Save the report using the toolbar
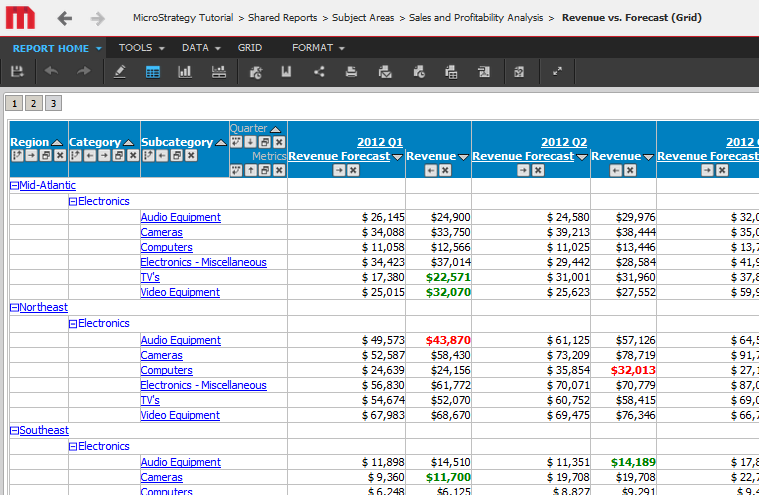This screenshot has width=759, height=495. 17,72
